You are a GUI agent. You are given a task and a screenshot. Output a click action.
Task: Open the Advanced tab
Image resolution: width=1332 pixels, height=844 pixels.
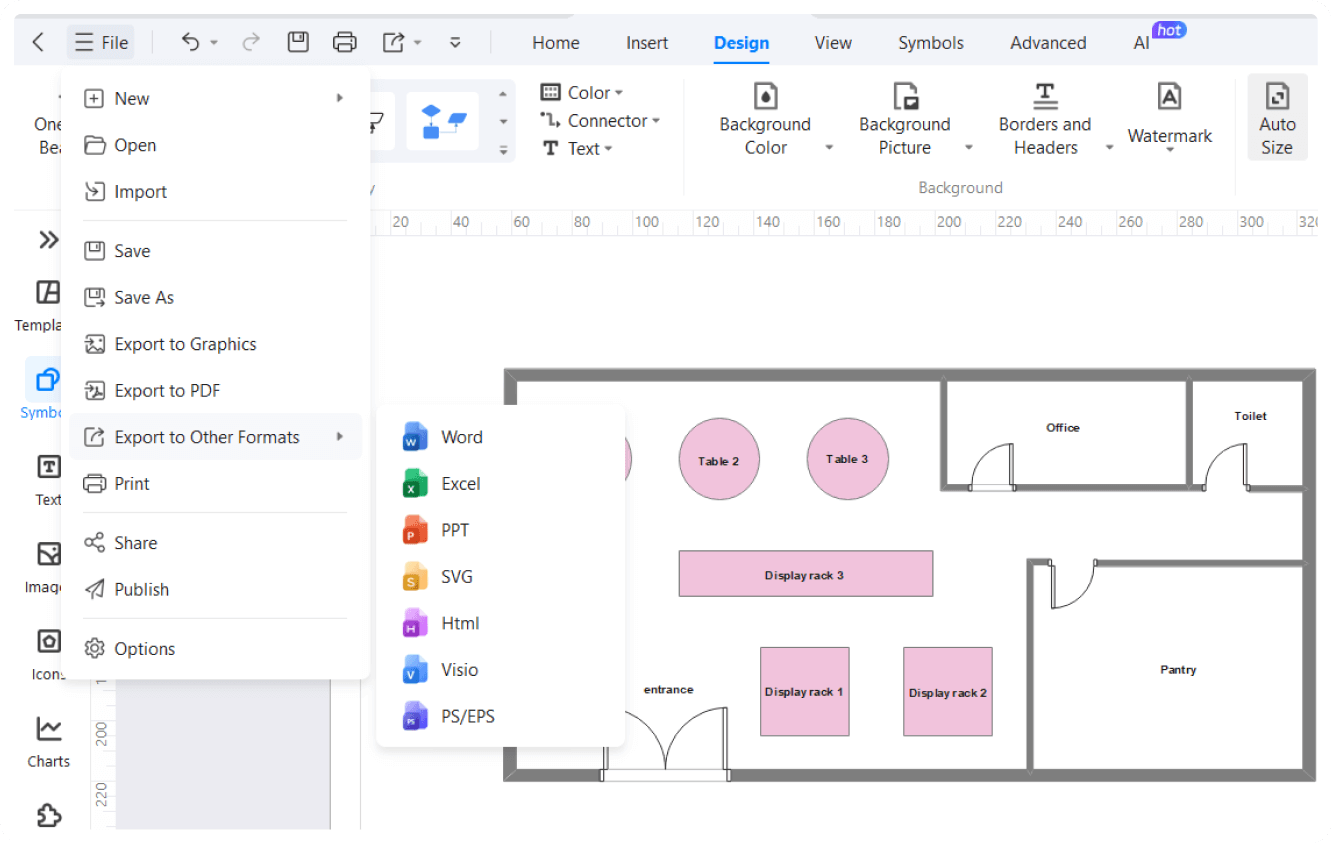1048,43
